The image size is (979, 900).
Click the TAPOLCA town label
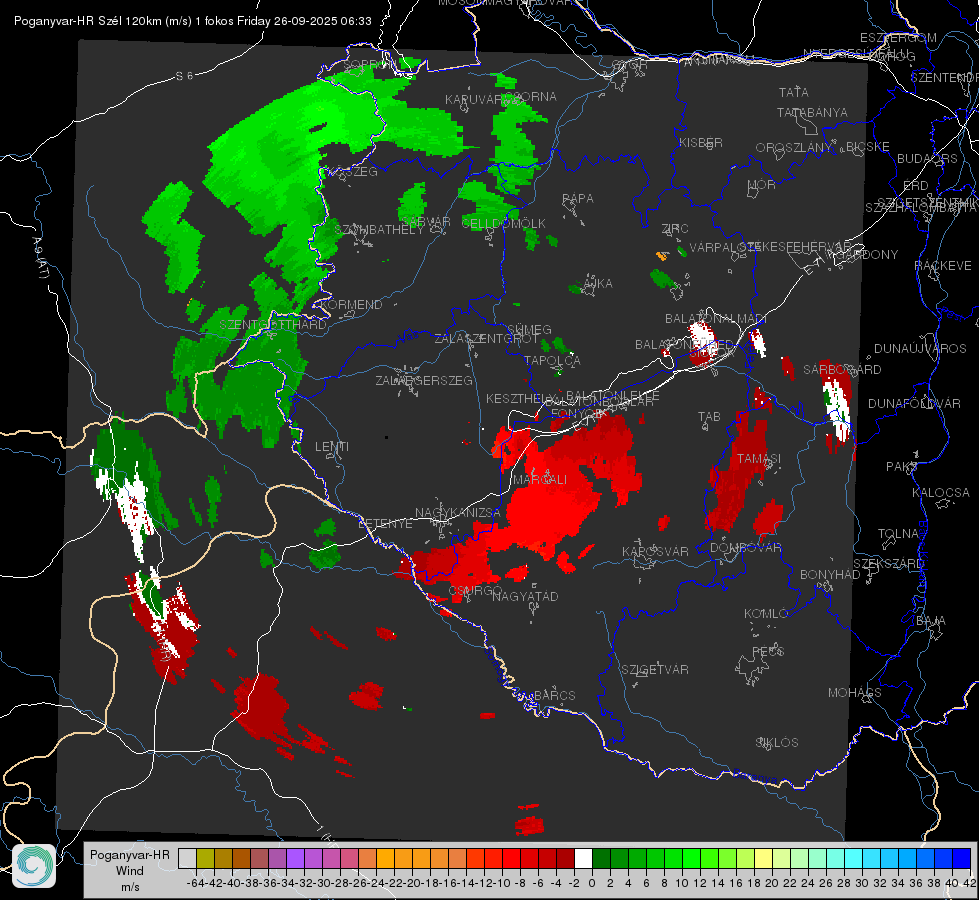pos(552,360)
